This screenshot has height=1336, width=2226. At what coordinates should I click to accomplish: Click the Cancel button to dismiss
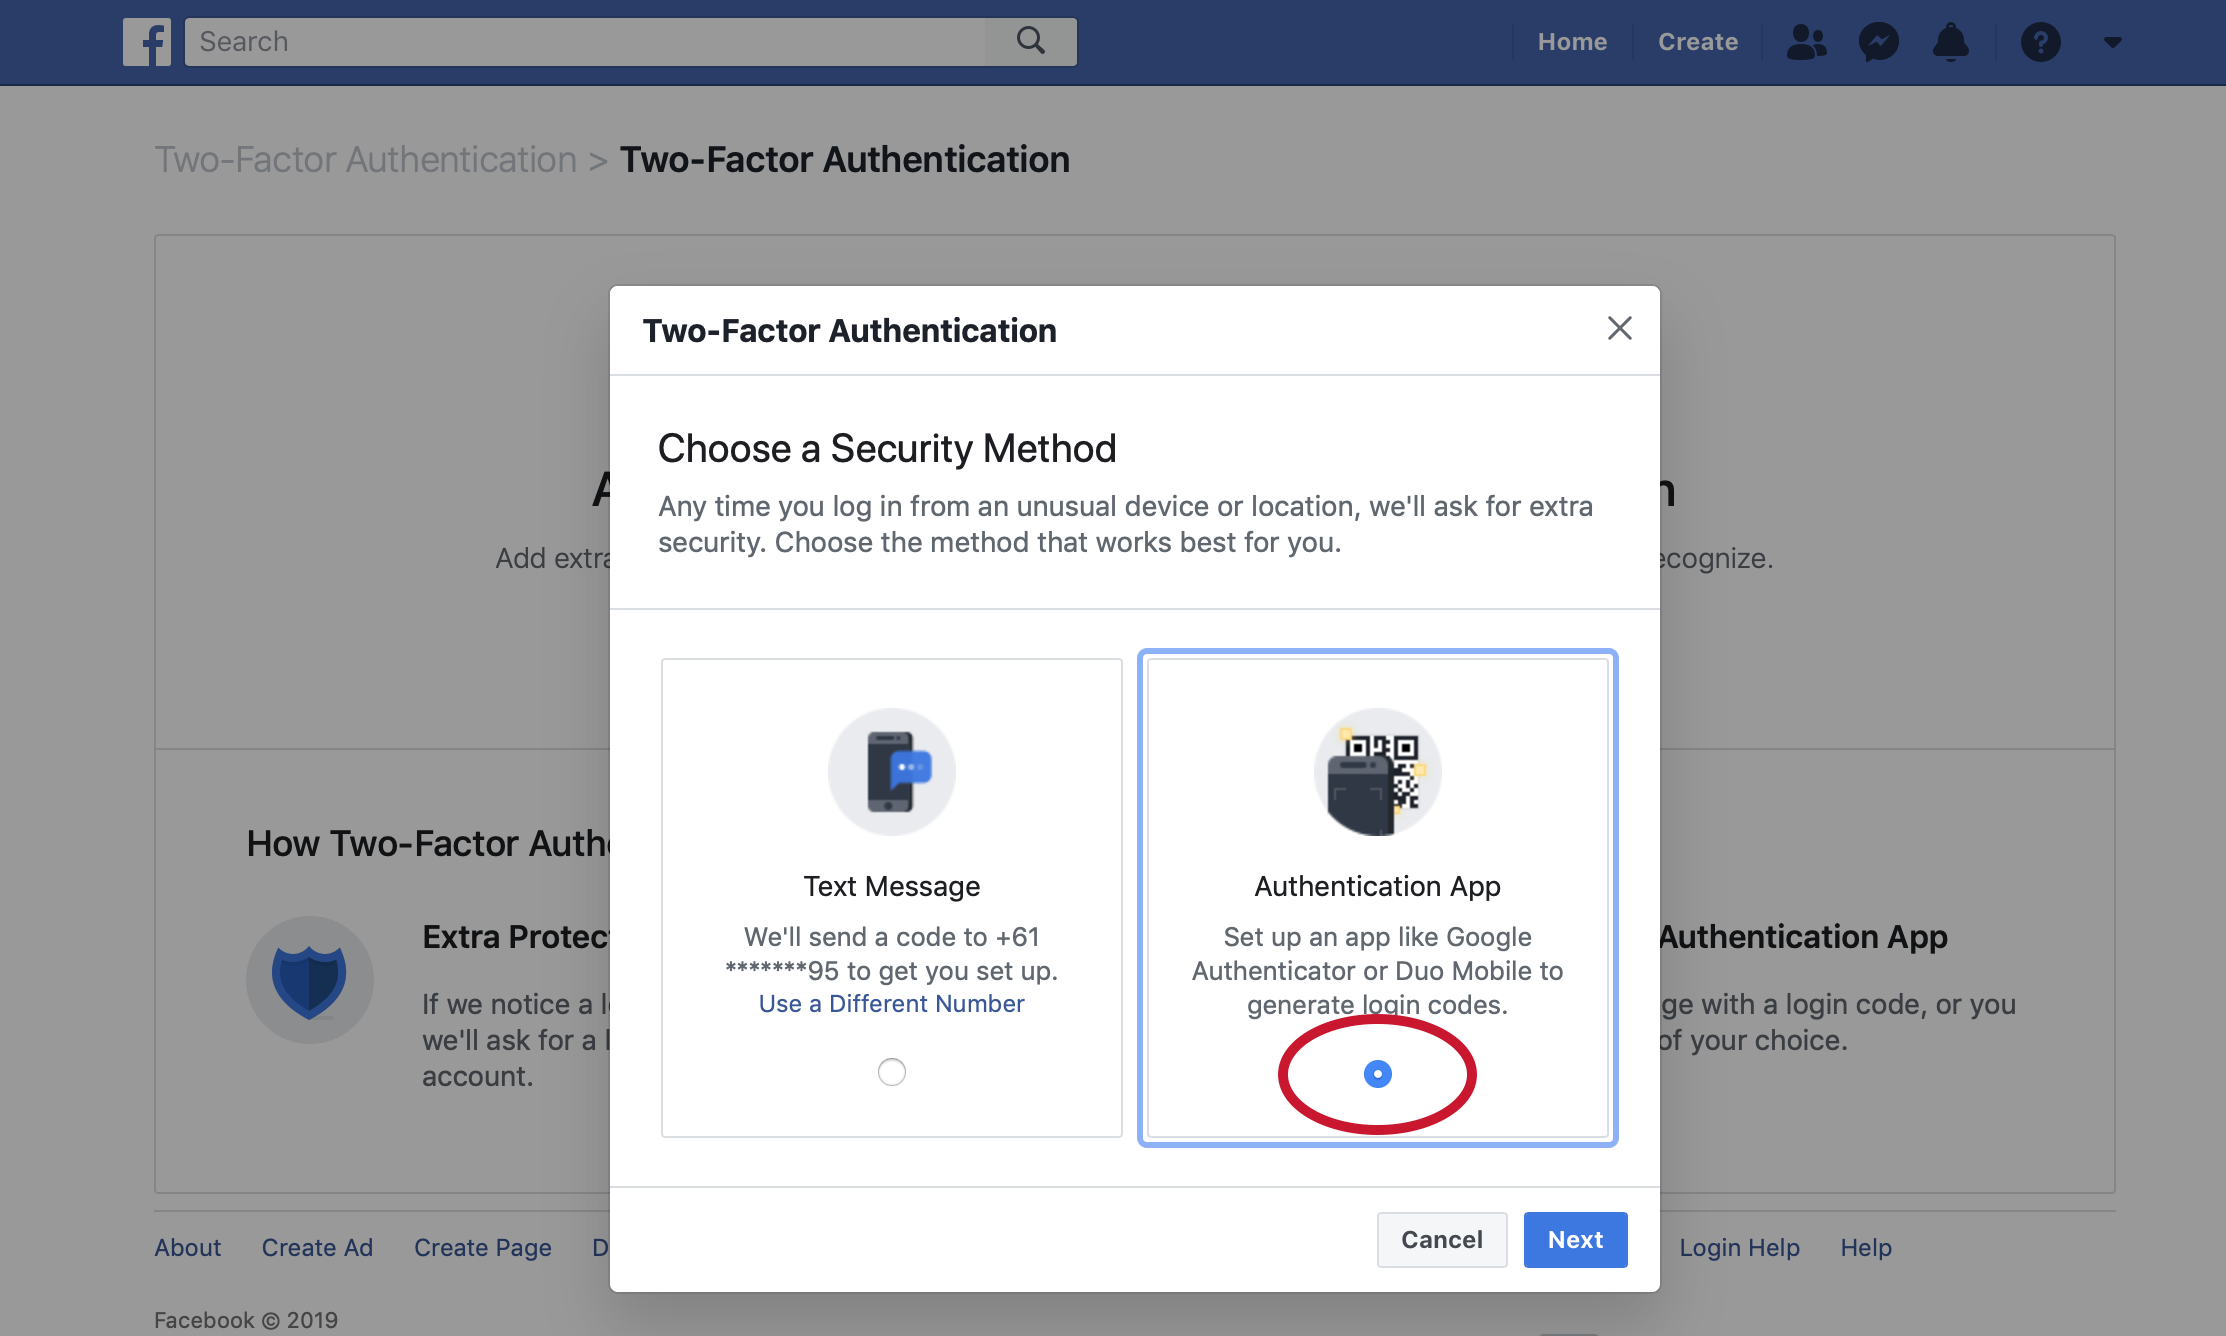(x=1441, y=1239)
